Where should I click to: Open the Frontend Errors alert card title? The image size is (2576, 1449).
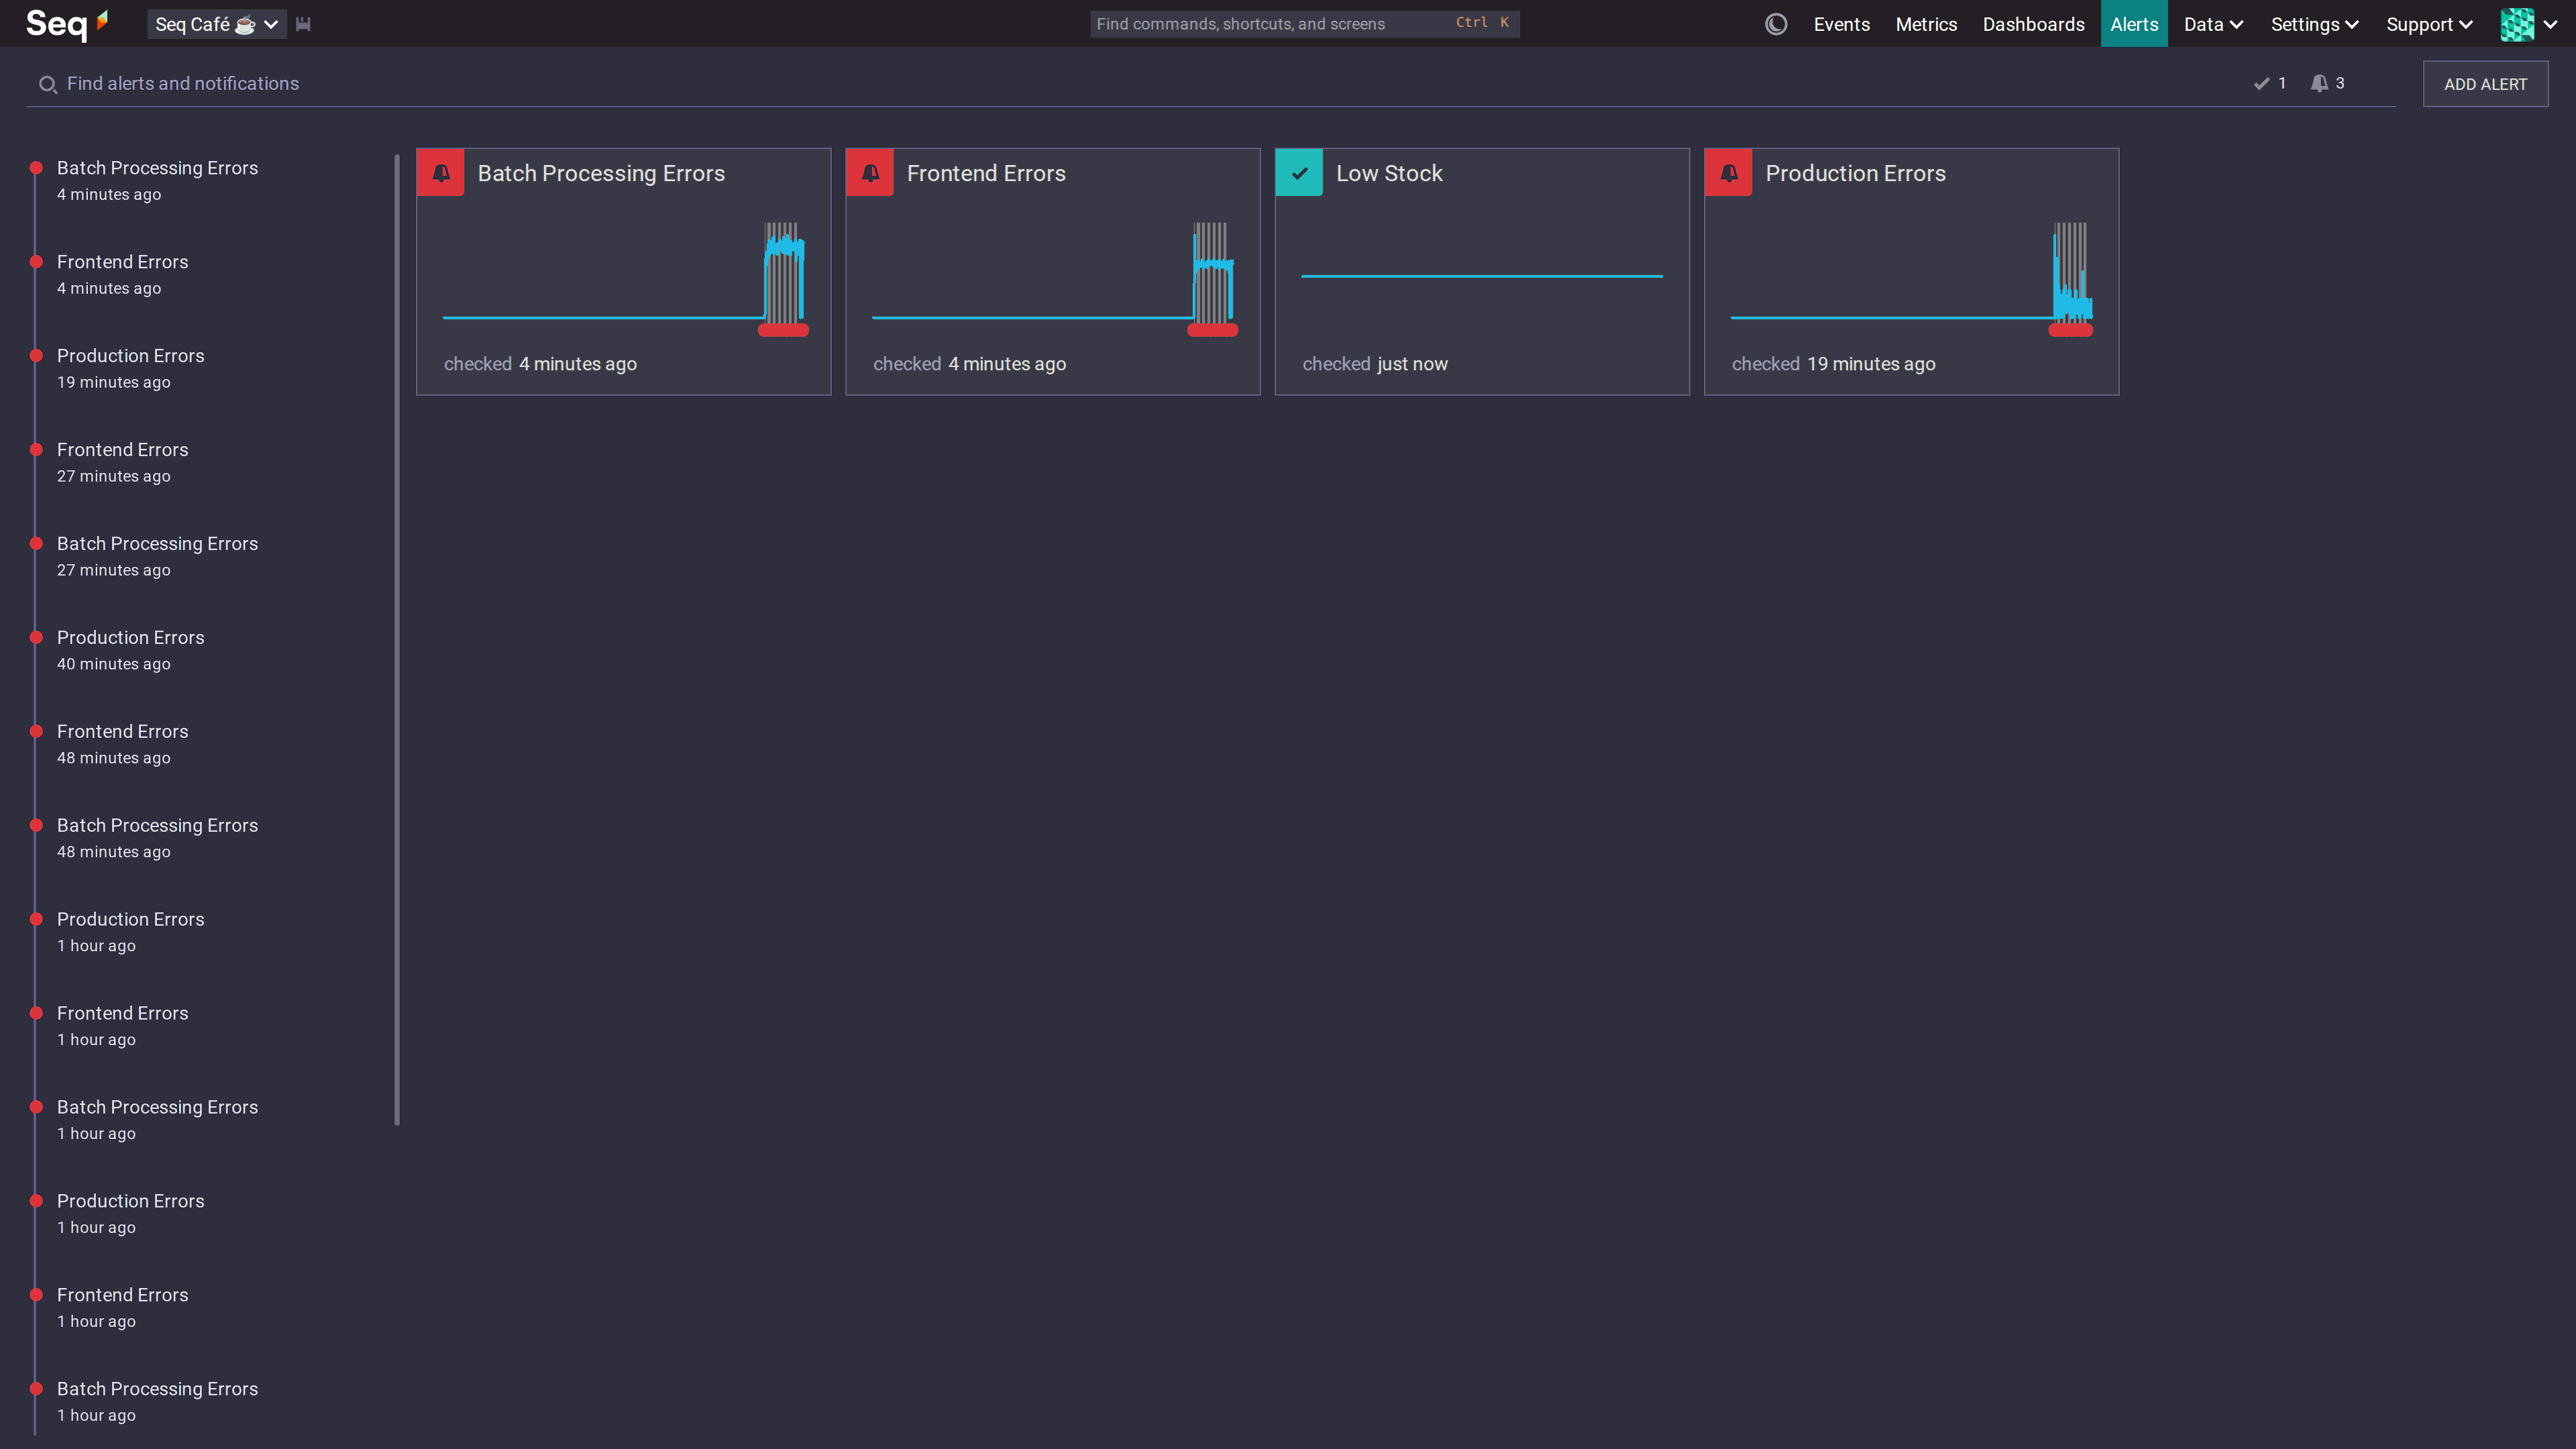986,173
